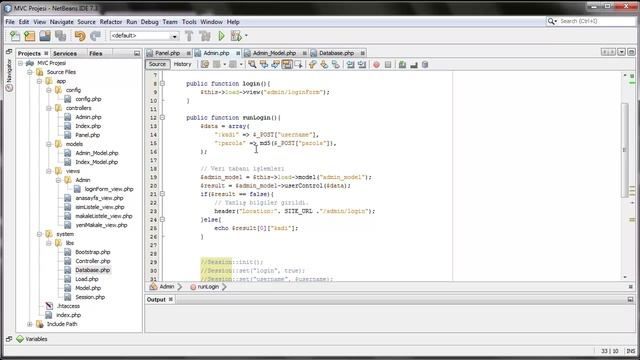
Task: Toggle Highlight Search in editor toolbar
Action: pyautogui.click(x=287, y=64)
